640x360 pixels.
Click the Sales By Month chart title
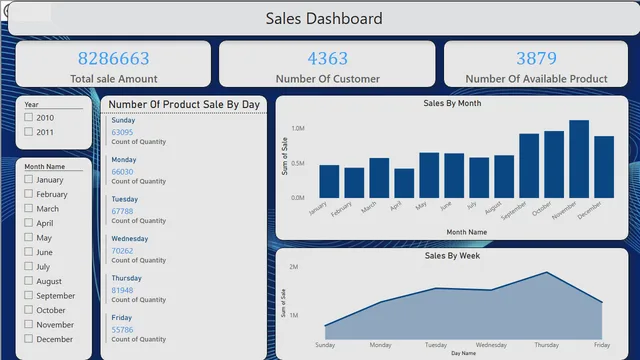click(x=452, y=103)
